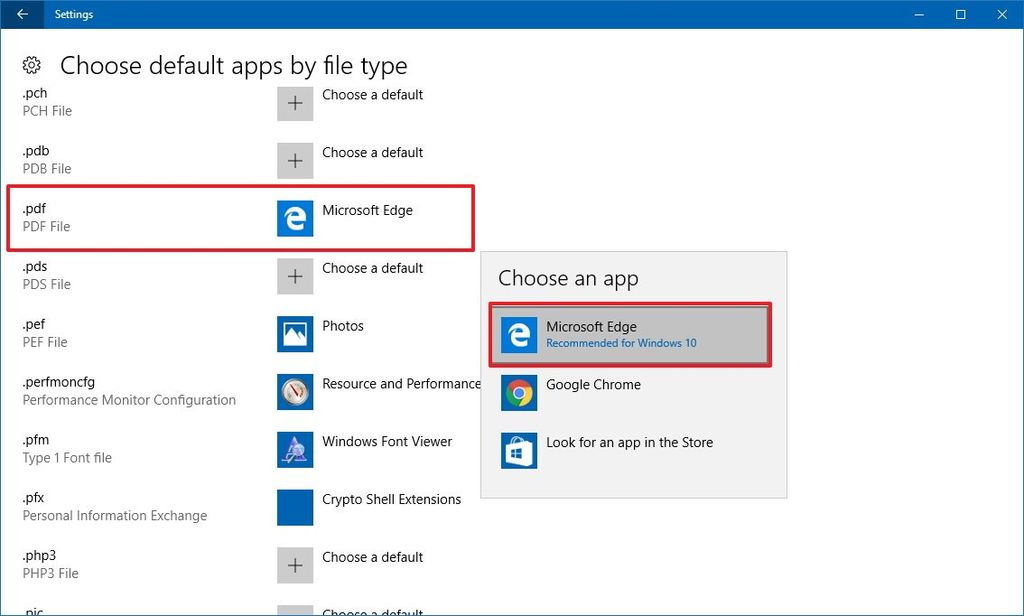The width and height of the screenshot is (1024, 616).
Task: Click the Edge icon inside Choose an app
Action: click(x=518, y=334)
